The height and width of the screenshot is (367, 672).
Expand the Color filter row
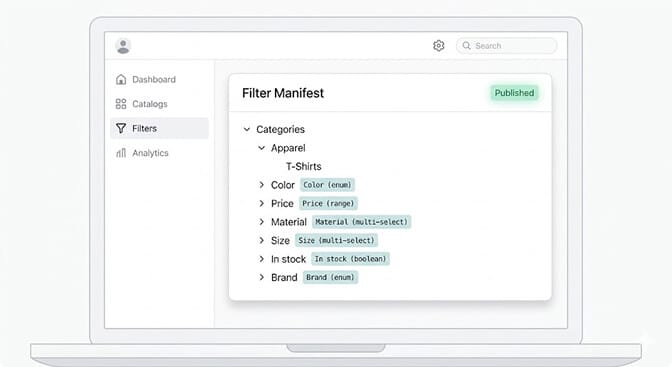click(261, 185)
